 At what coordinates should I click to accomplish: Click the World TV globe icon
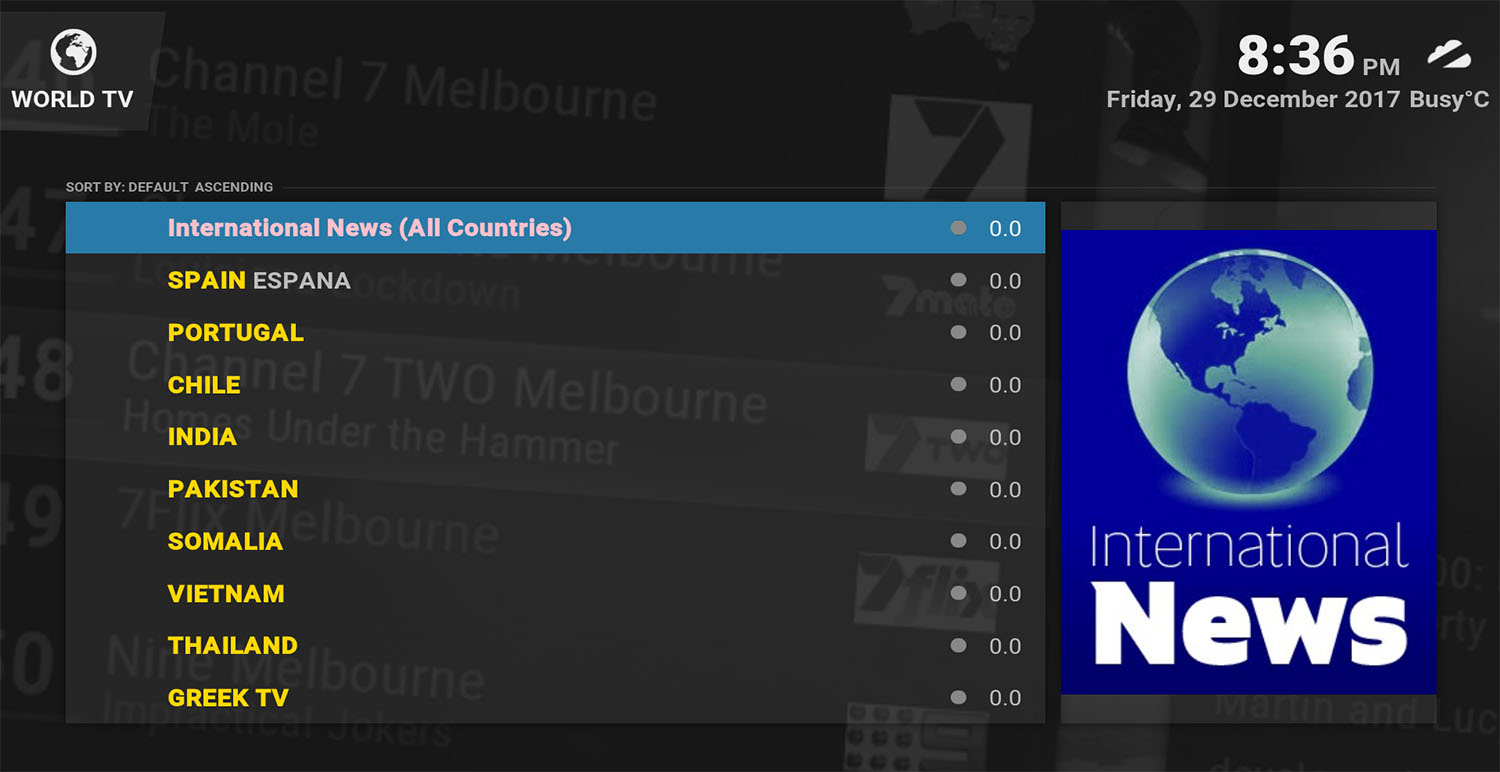coord(73,51)
